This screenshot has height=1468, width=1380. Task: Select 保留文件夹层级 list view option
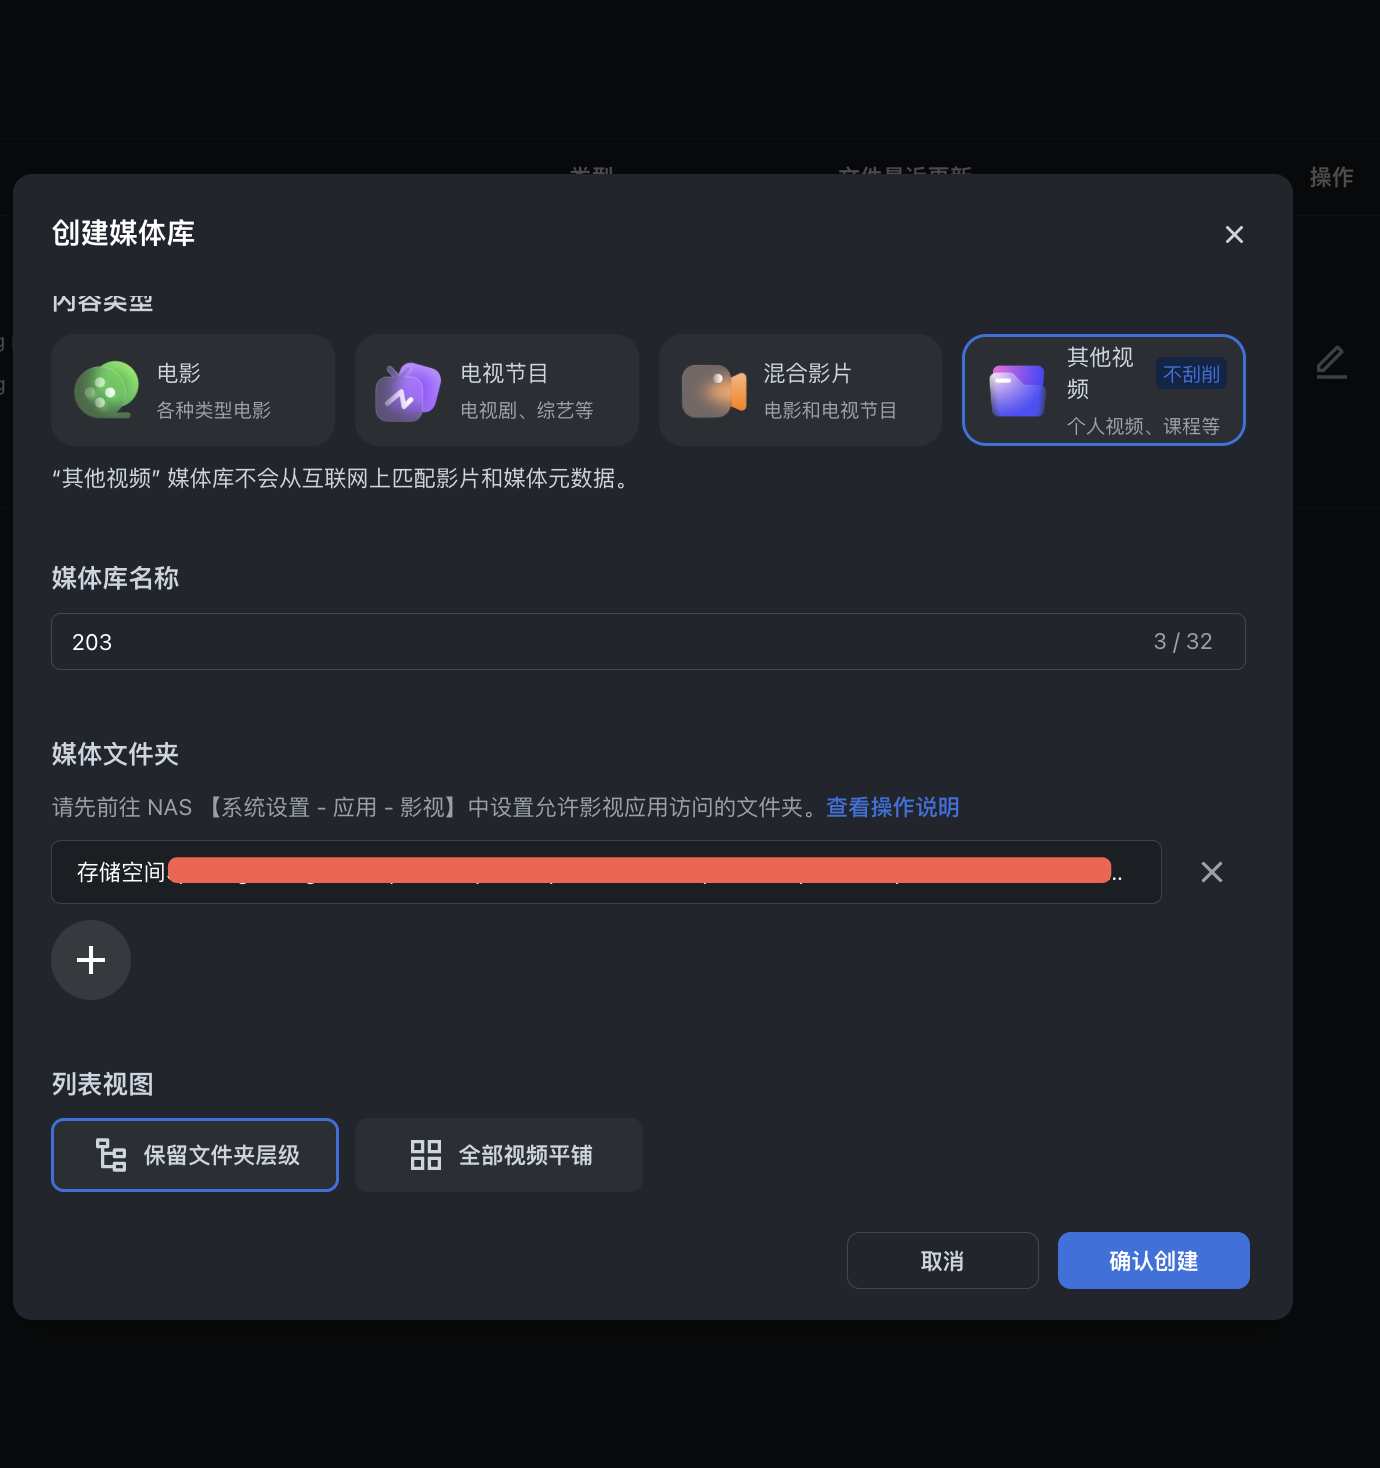tap(195, 1155)
